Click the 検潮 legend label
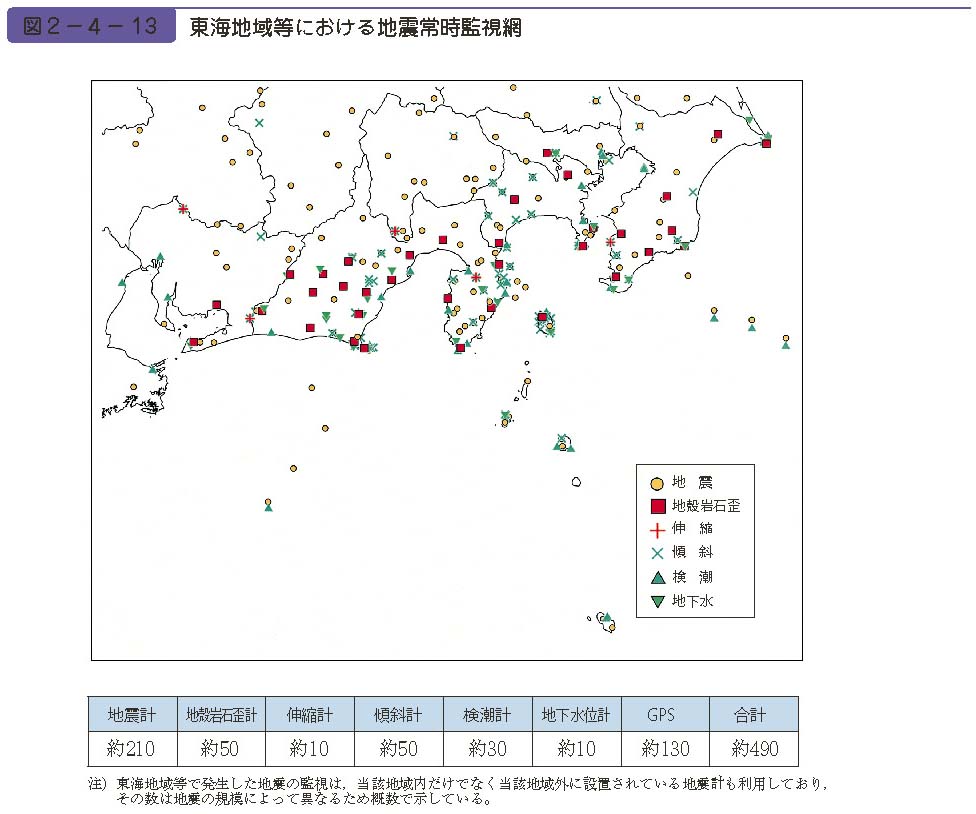 coord(692,577)
